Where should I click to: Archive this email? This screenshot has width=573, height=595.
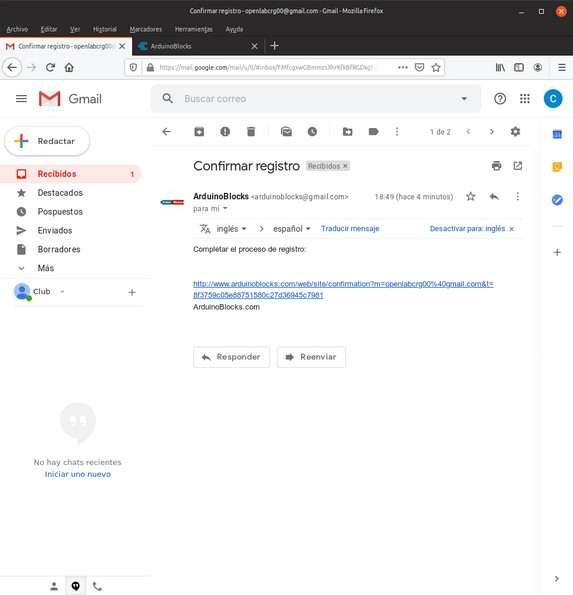click(199, 132)
